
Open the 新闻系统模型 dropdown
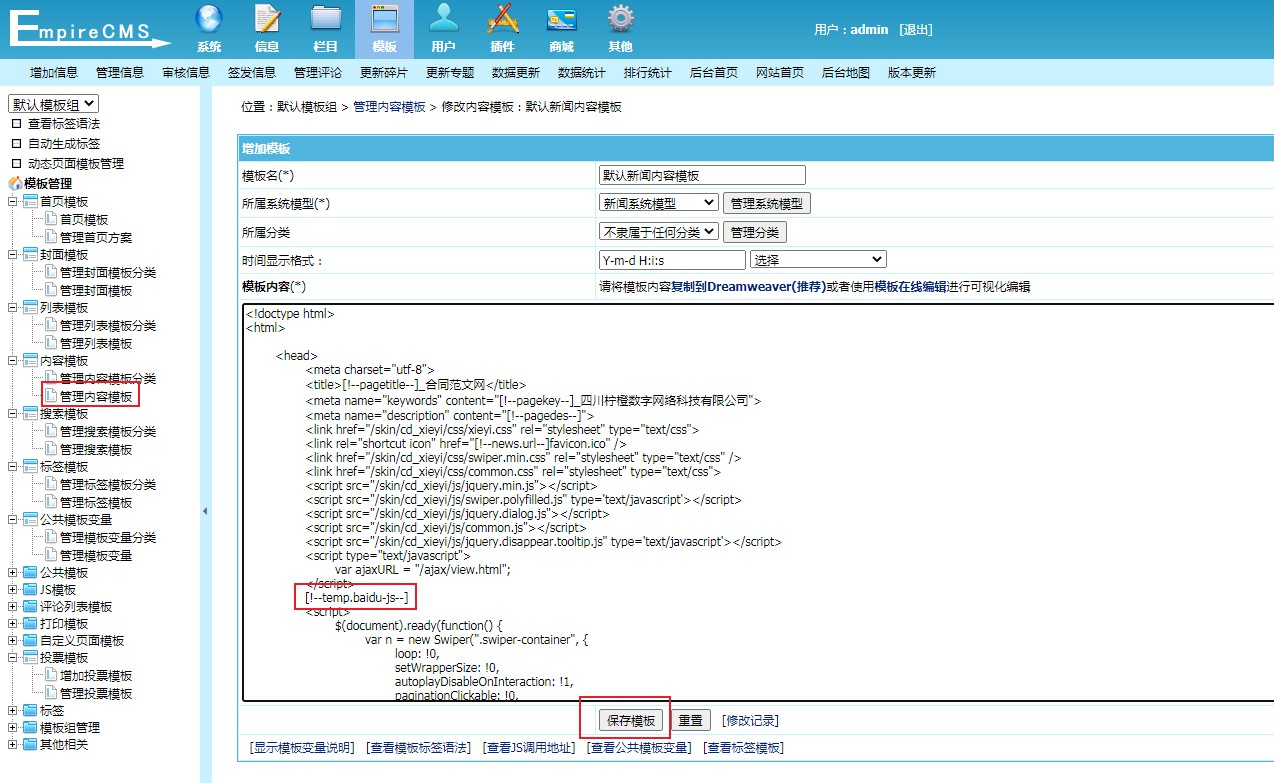[658, 203]
